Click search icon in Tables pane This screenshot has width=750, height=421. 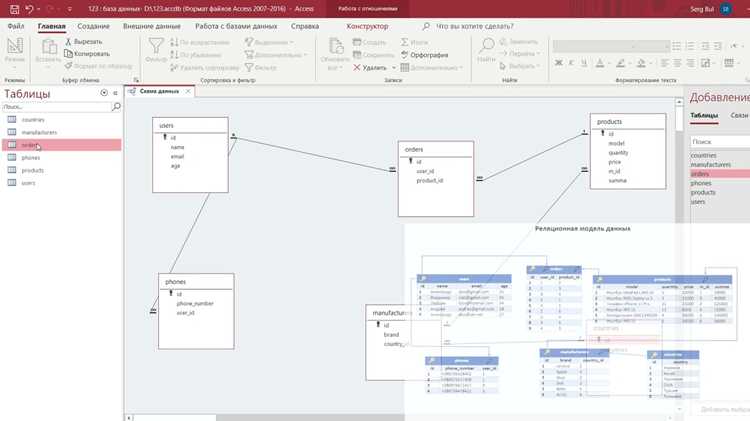[x=116, y=107]
